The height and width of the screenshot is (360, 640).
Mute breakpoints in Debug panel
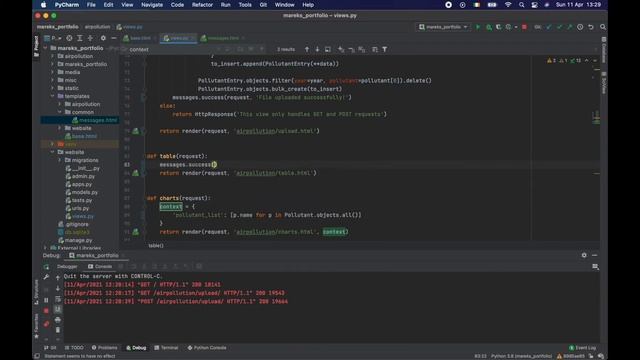(46, 324)
